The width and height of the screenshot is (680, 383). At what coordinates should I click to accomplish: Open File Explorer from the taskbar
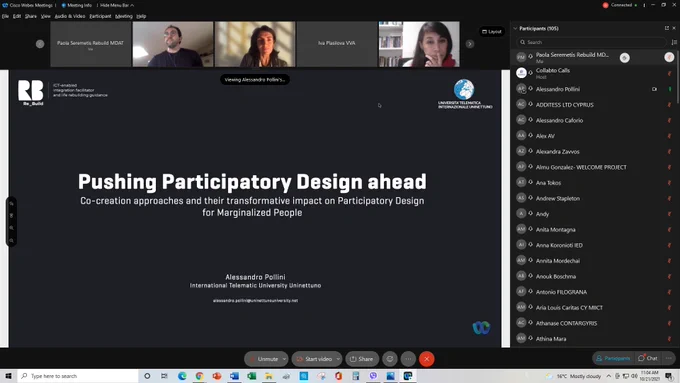click(269, 376)
